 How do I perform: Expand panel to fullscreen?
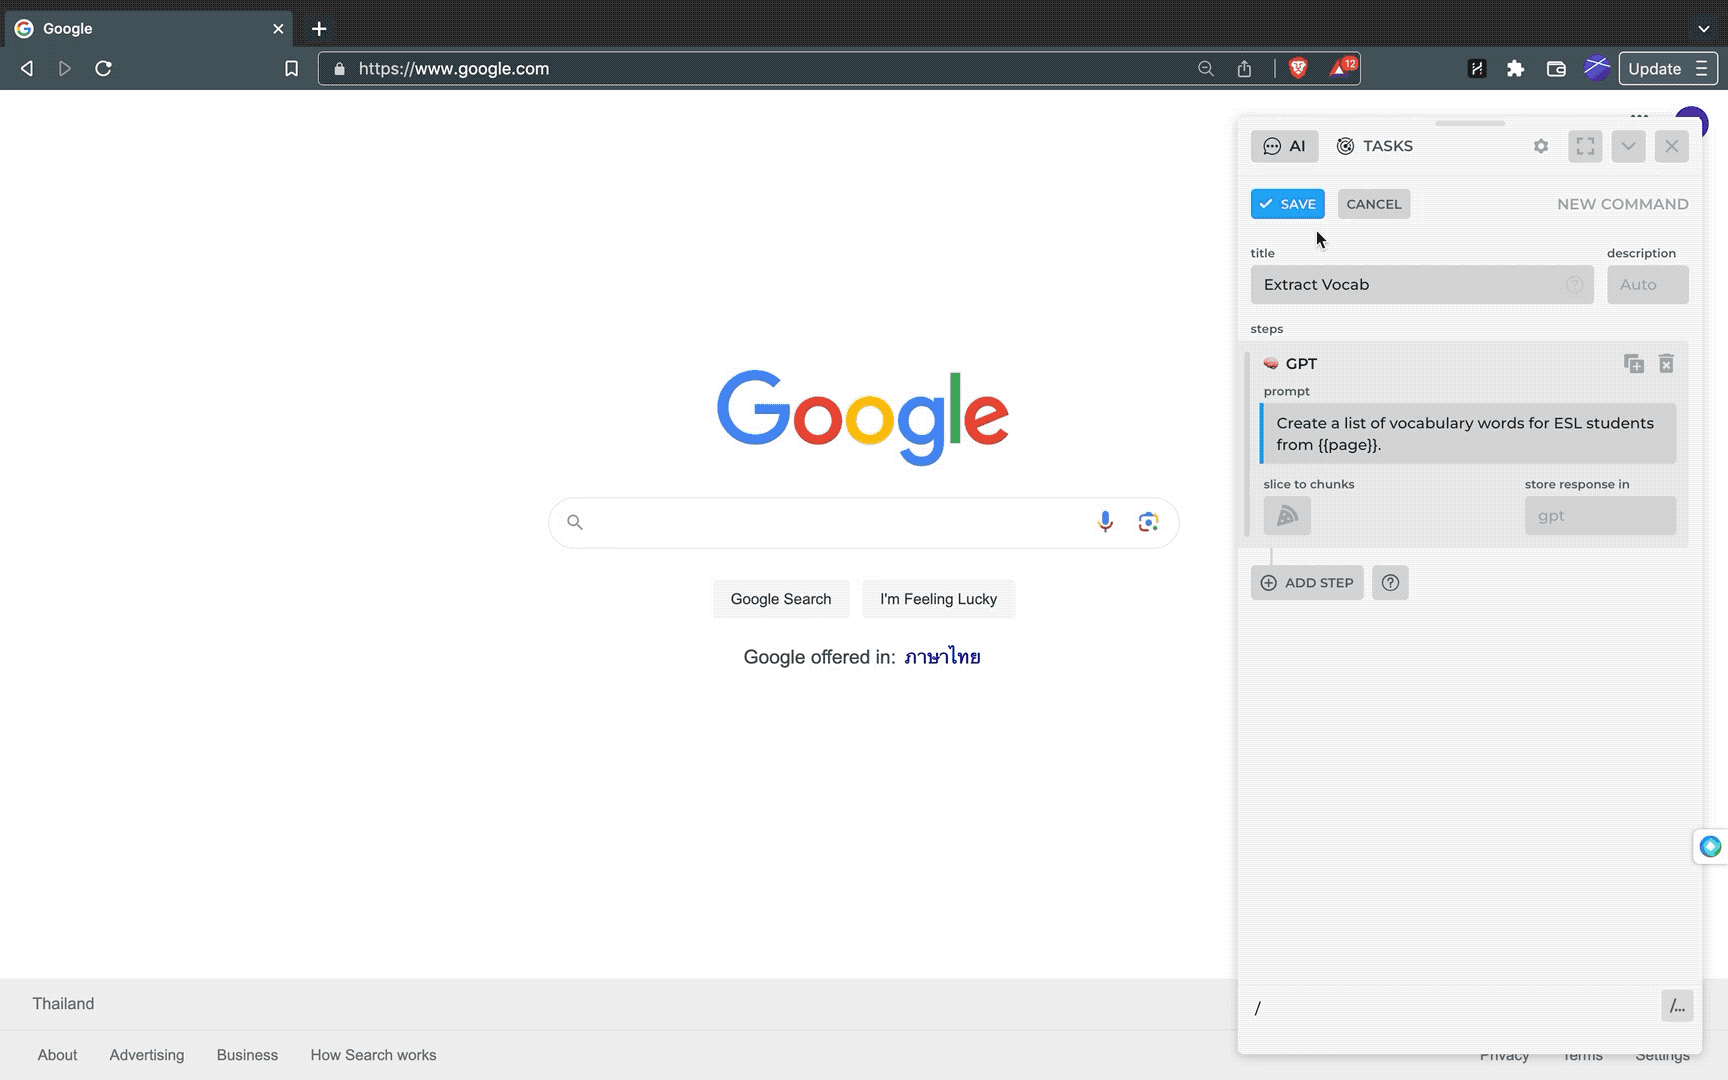[1585, 146]
